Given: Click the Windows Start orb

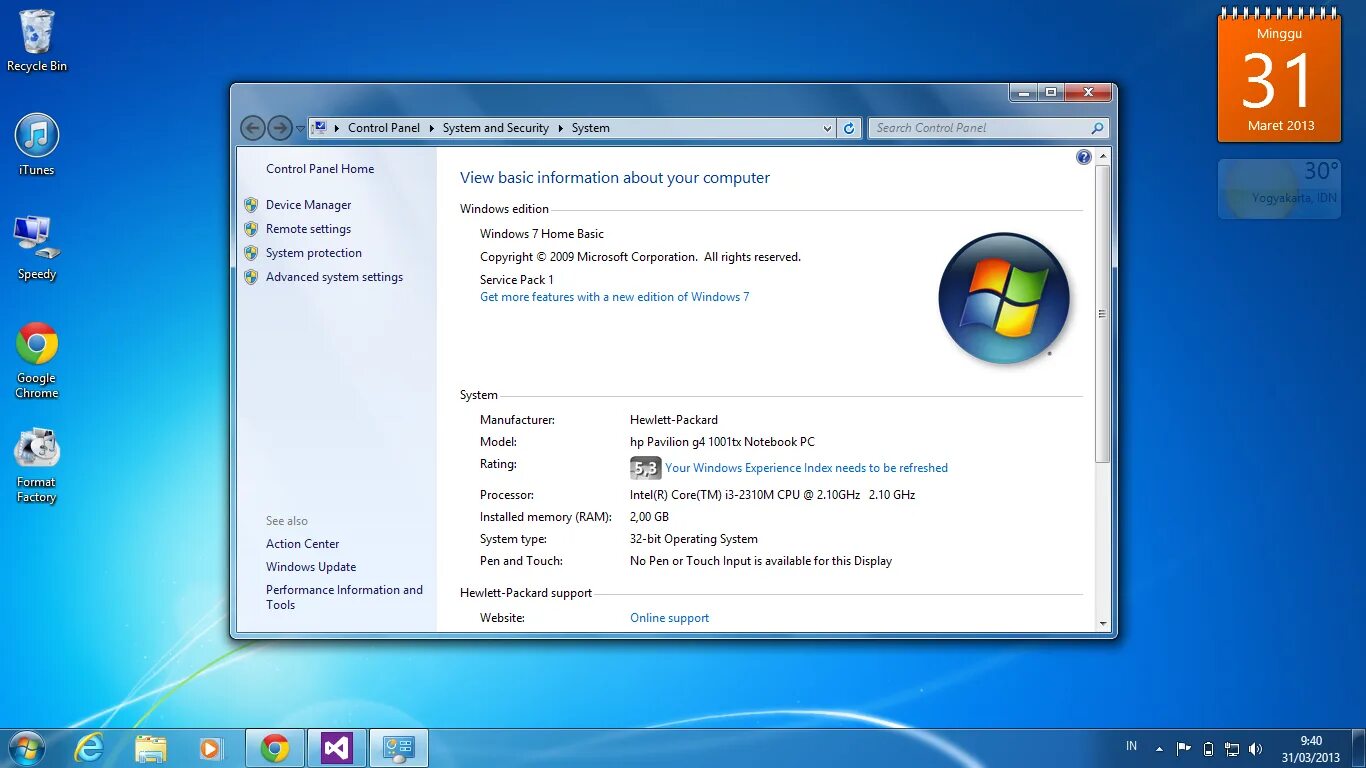Looking at the screenshot, I should 27,748.
